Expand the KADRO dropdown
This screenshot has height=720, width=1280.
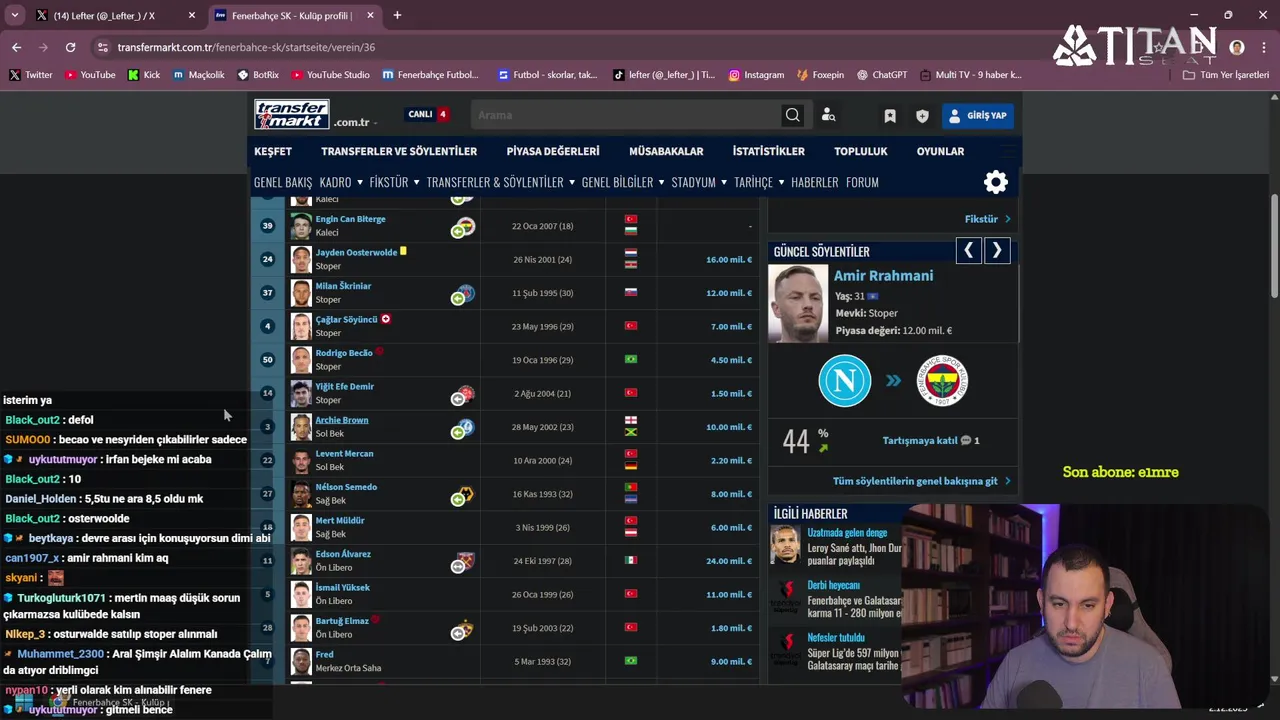[341, 182]
